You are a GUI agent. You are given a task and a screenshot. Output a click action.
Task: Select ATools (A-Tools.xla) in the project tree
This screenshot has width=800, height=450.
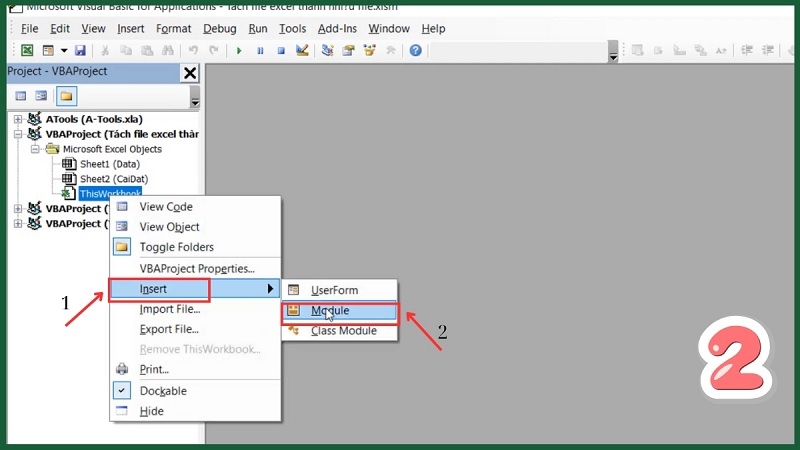[94, 119]
